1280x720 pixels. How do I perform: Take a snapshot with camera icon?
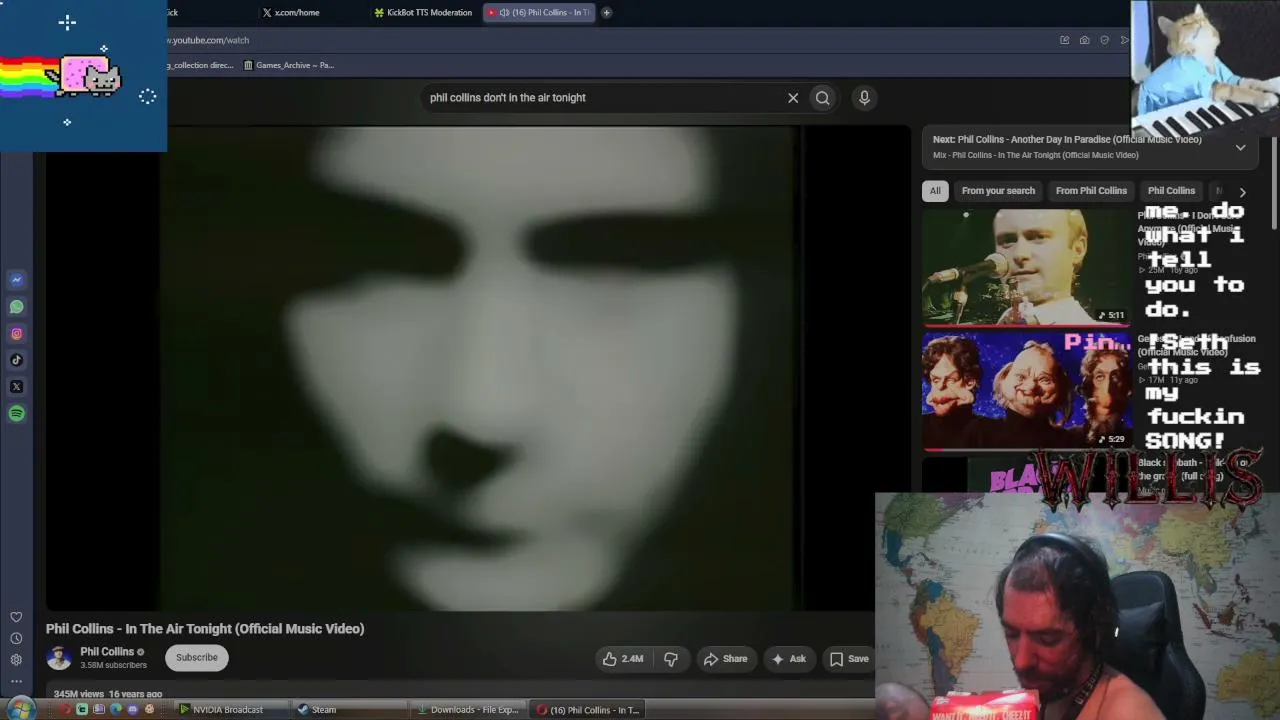coord(1084,40)
